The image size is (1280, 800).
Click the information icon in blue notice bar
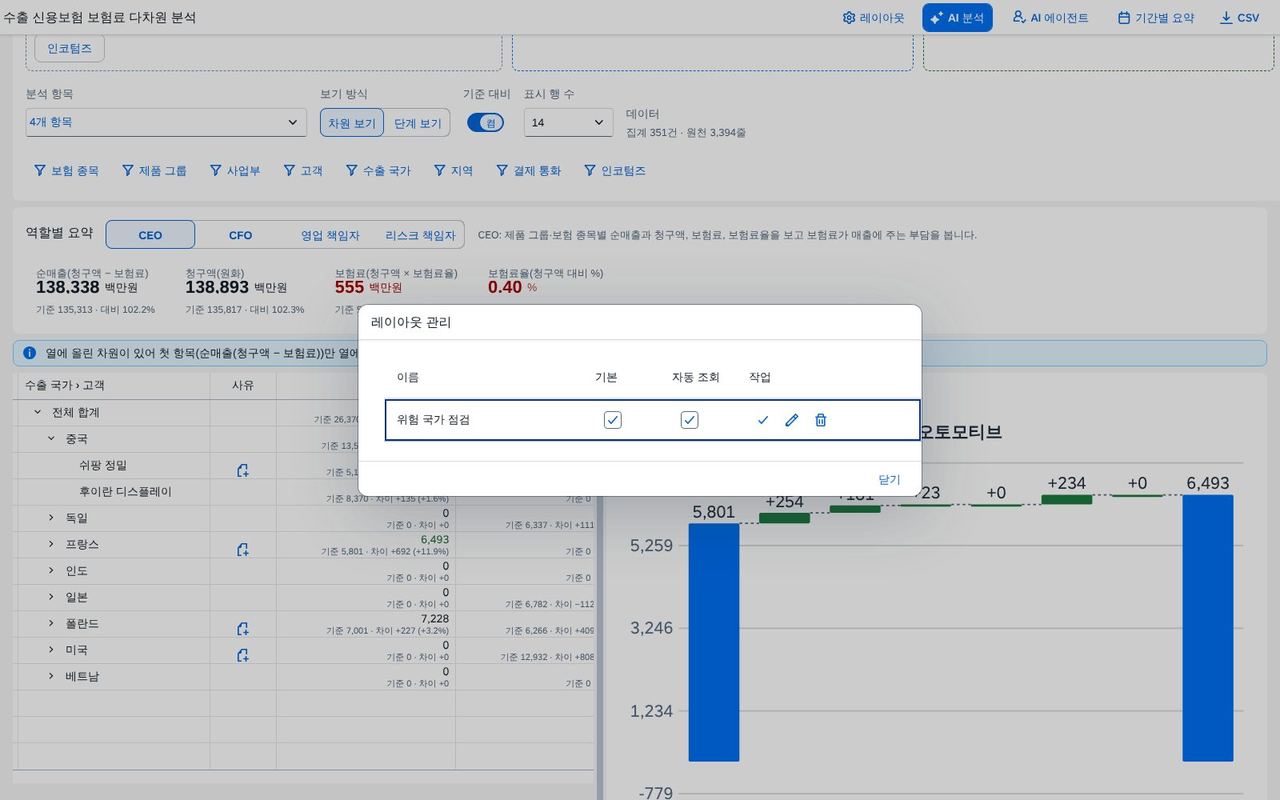coord(30,353)
